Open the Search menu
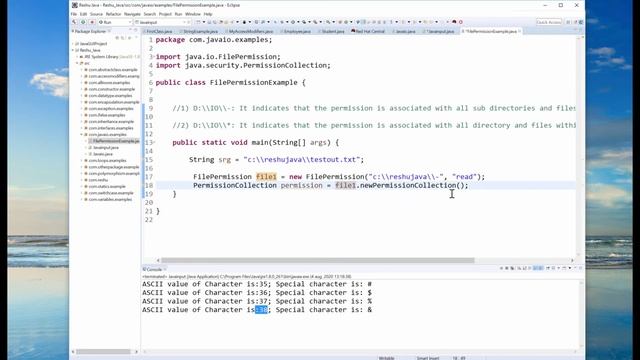 point(150,14)
